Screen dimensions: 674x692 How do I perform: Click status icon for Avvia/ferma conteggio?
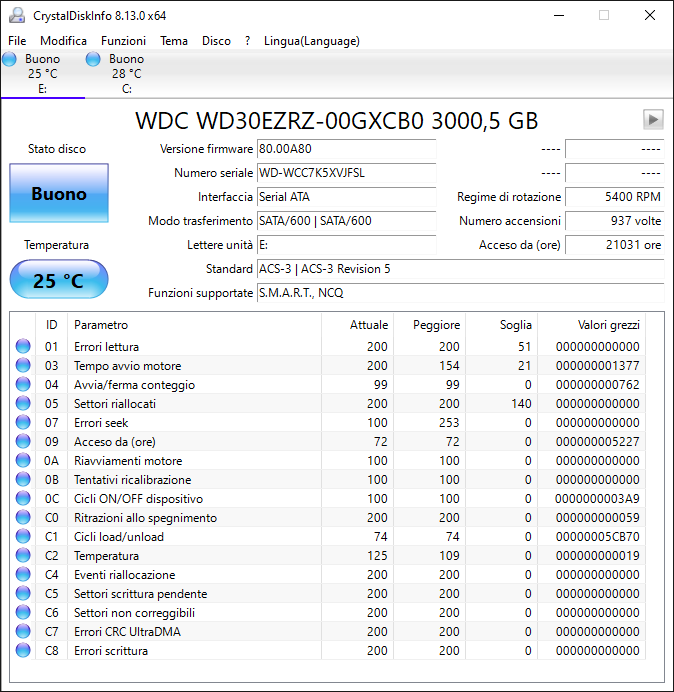23,384
